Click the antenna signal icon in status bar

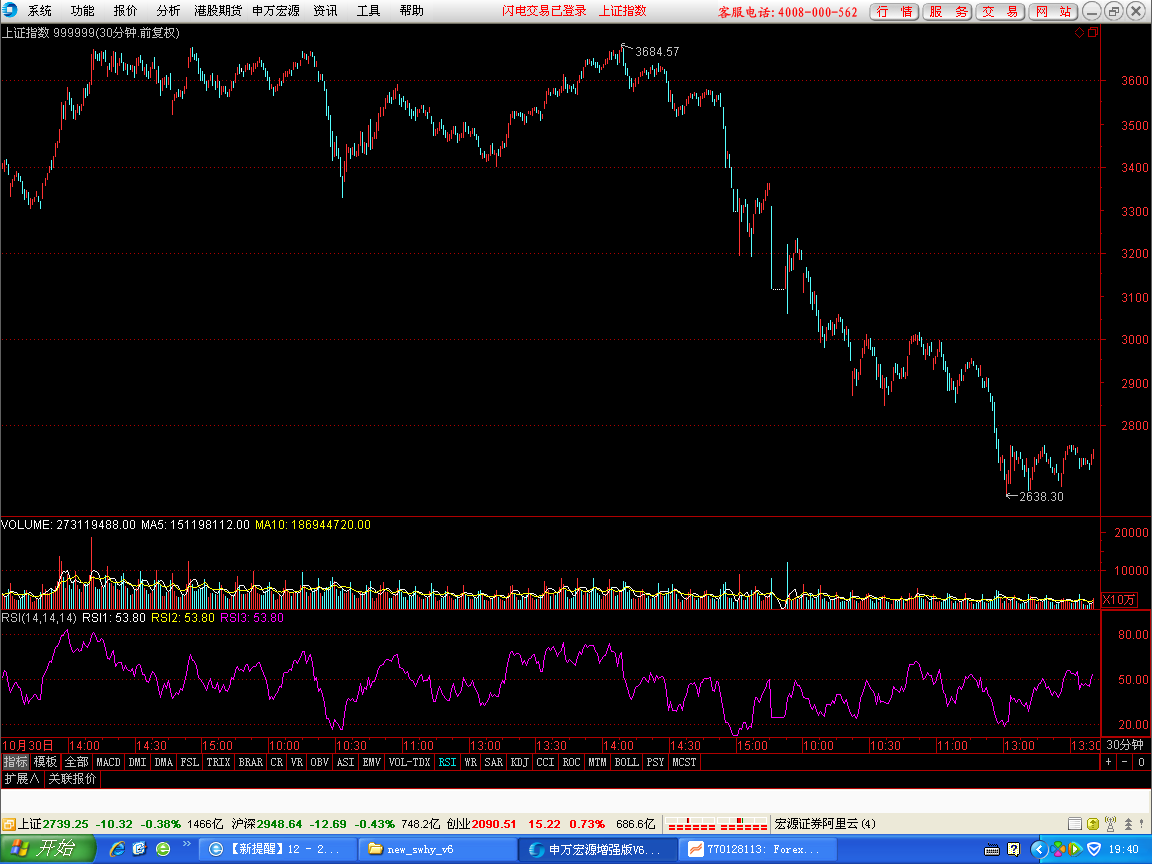(x=1110, y=824)
